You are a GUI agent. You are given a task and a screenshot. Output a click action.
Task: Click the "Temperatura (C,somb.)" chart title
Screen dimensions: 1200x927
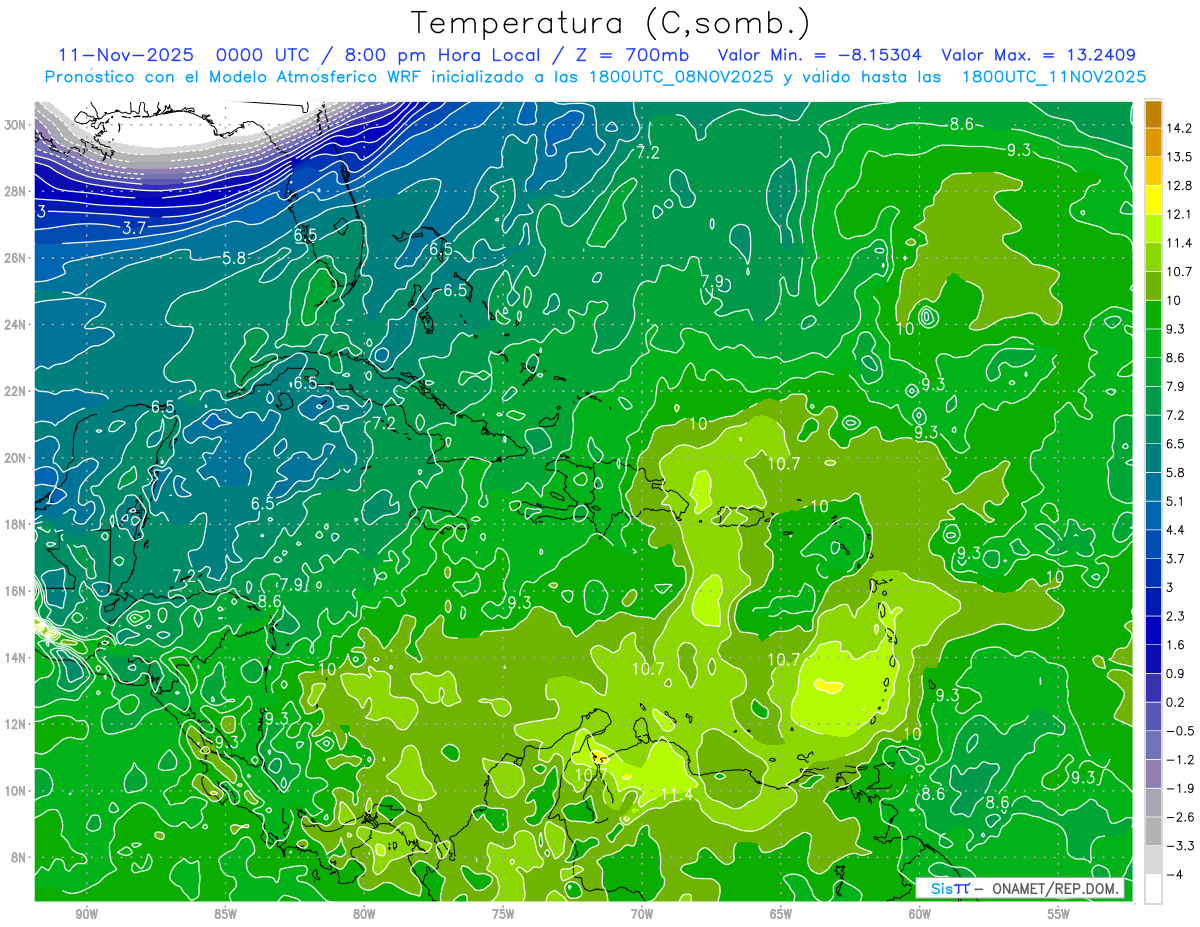click(x=610, y=22)
